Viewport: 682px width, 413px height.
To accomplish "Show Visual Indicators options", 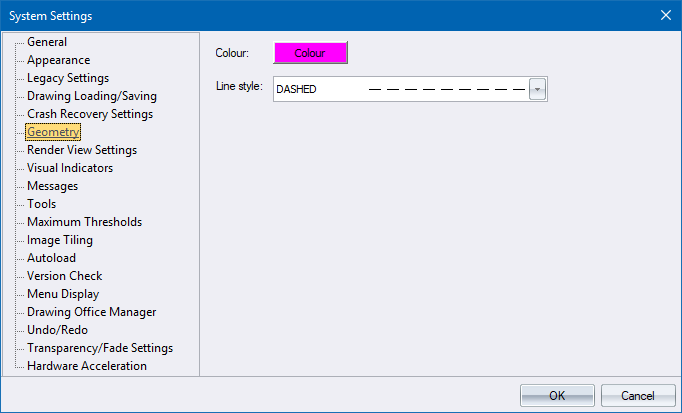I will pyautogui.click(x=70, y=168).
